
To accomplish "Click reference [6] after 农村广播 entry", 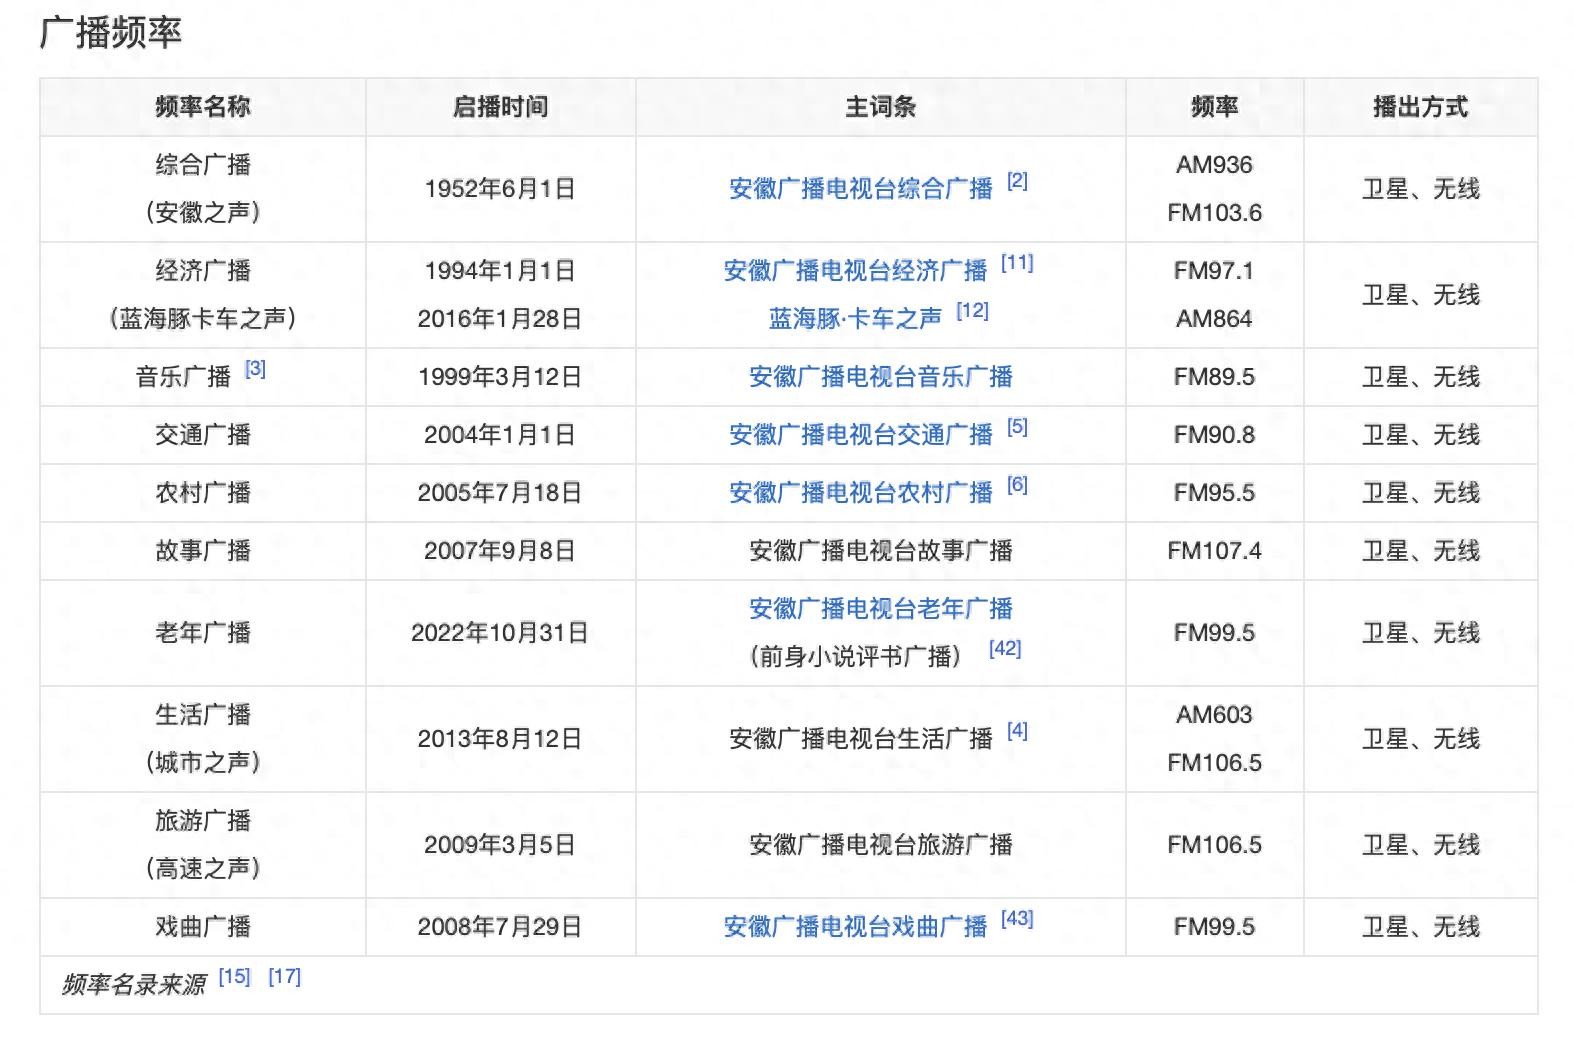I will 1017,485.
